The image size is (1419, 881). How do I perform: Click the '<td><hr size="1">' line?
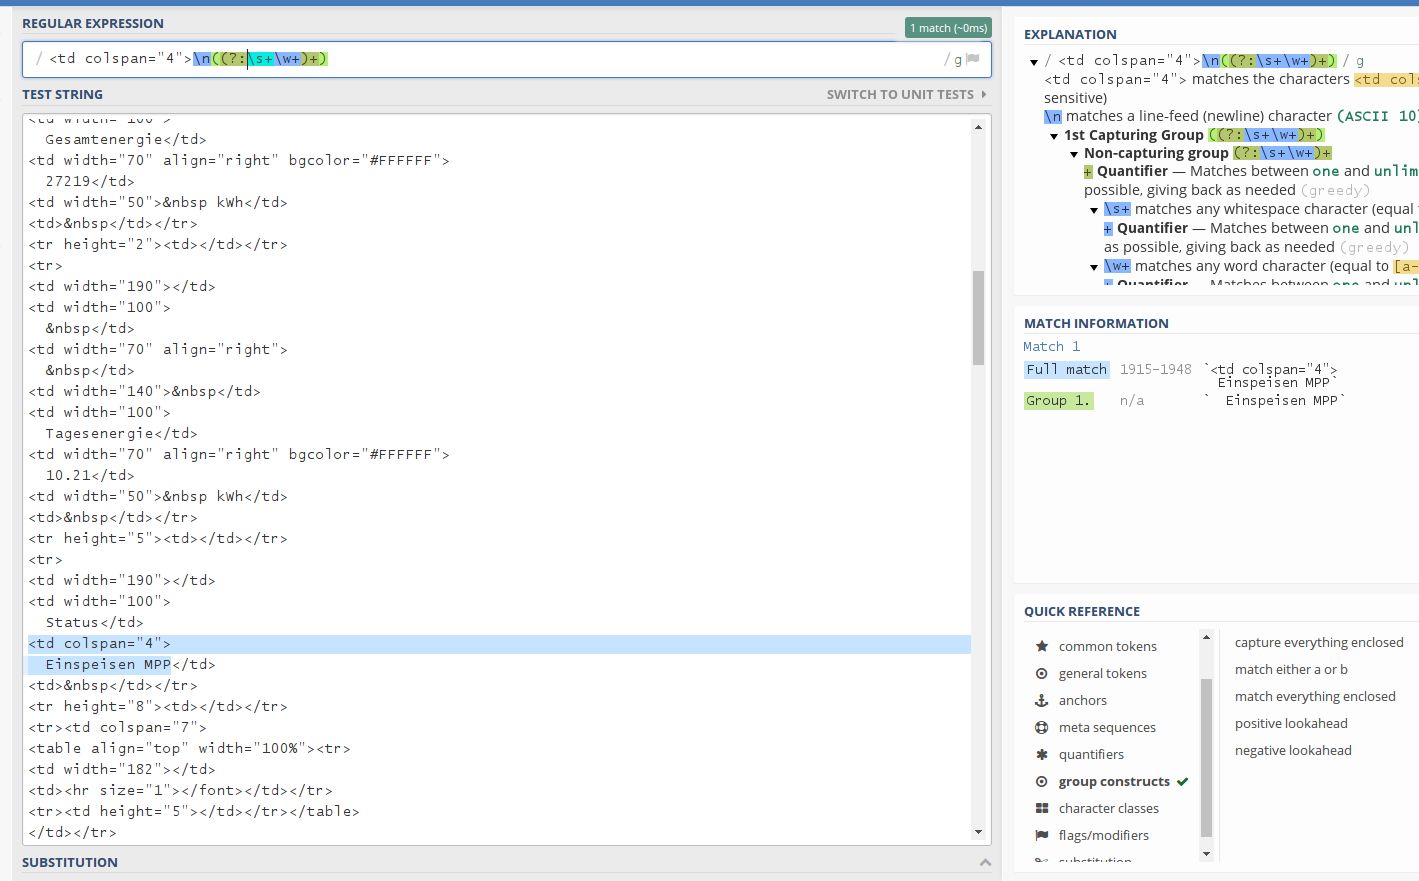coord(180,790)
